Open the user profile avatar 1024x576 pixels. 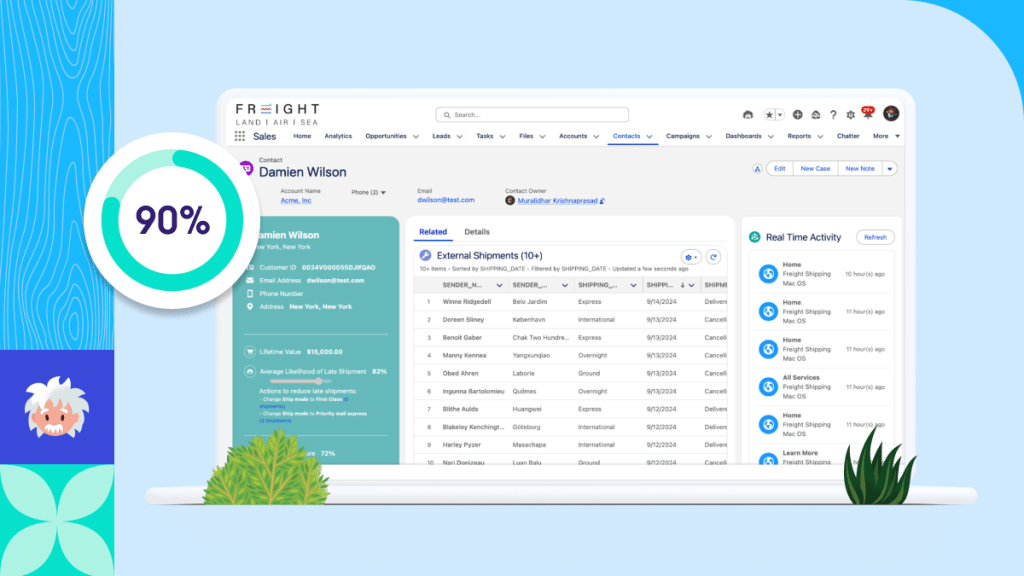(x=891, y=114)
